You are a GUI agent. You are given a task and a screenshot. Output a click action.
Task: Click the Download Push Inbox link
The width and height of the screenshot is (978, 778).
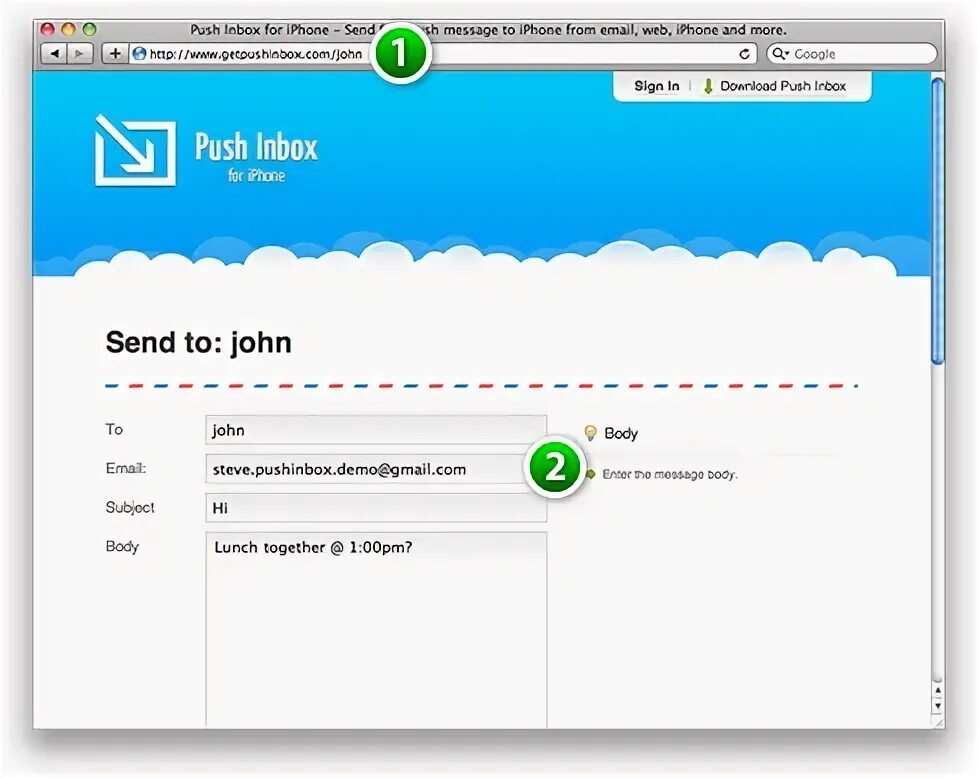point(783,86)
